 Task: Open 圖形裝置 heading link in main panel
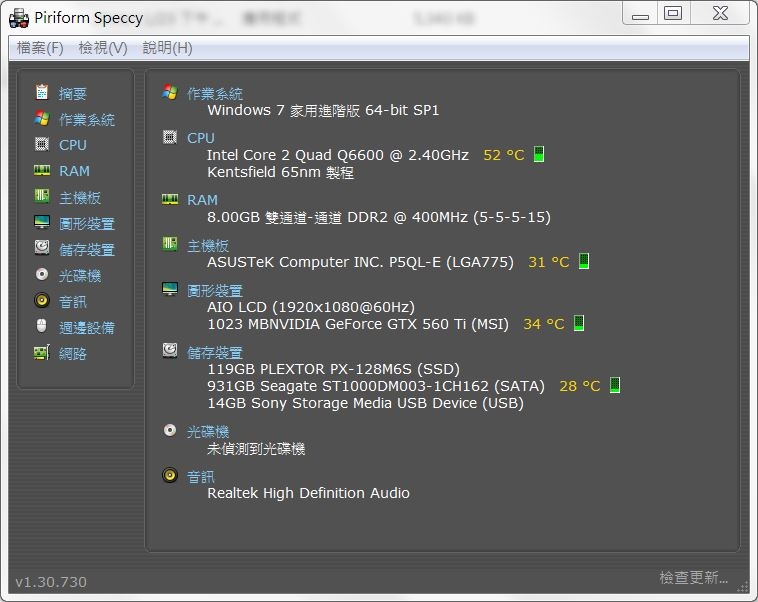point(215,291)
